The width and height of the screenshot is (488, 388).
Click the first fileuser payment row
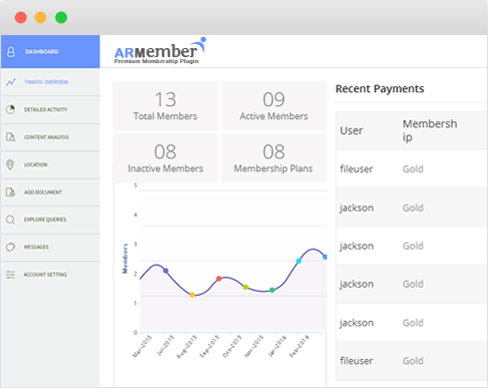(411, 169)
